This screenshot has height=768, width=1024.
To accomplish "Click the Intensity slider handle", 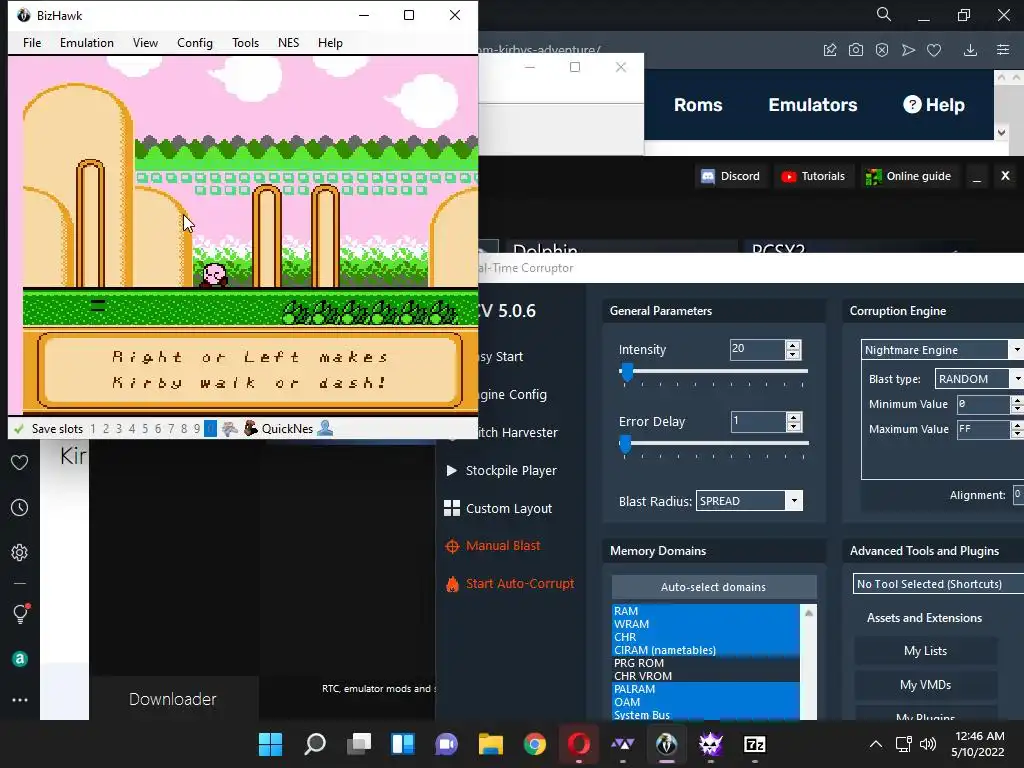I will pos(627,372).
